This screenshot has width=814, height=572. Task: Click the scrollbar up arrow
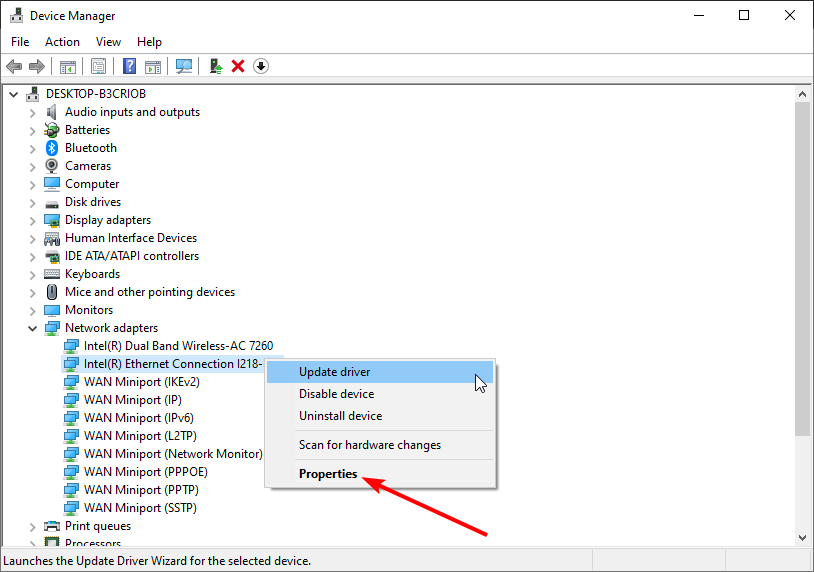pos(803,94)
